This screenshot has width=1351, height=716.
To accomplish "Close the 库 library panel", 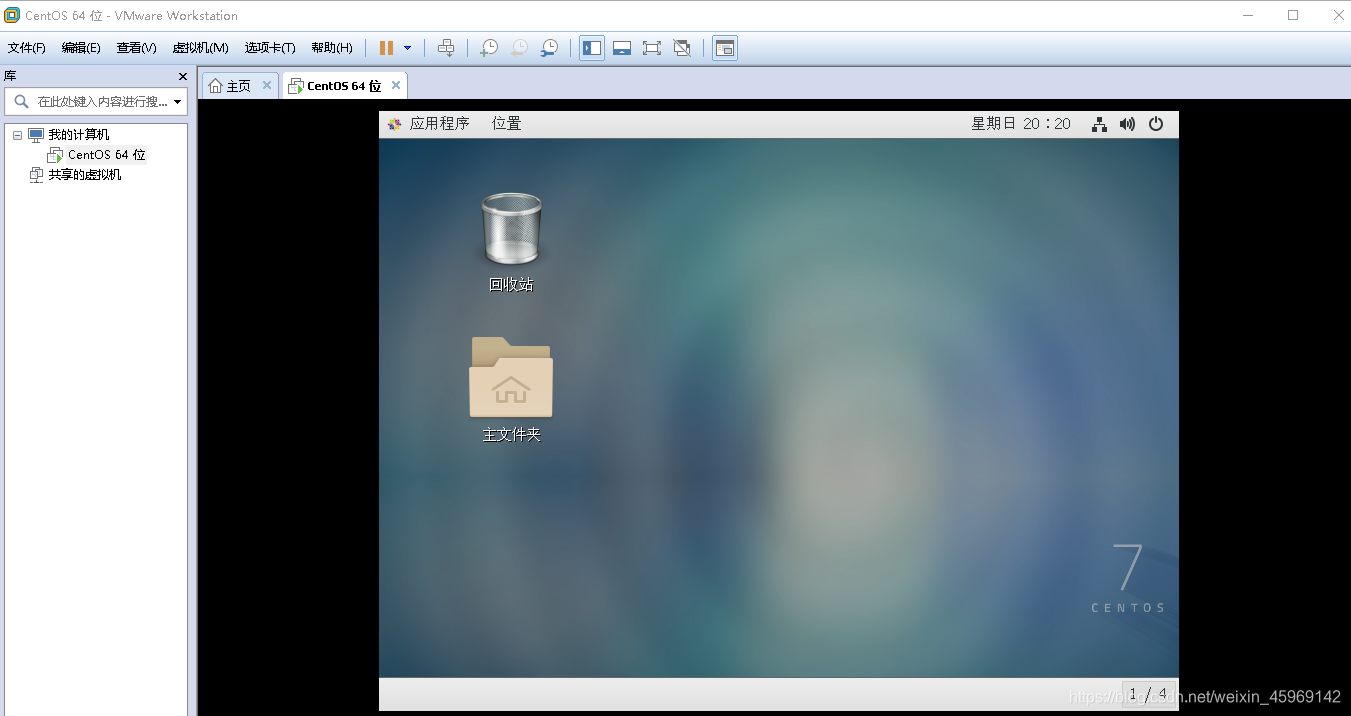I will tap(183, 76).
